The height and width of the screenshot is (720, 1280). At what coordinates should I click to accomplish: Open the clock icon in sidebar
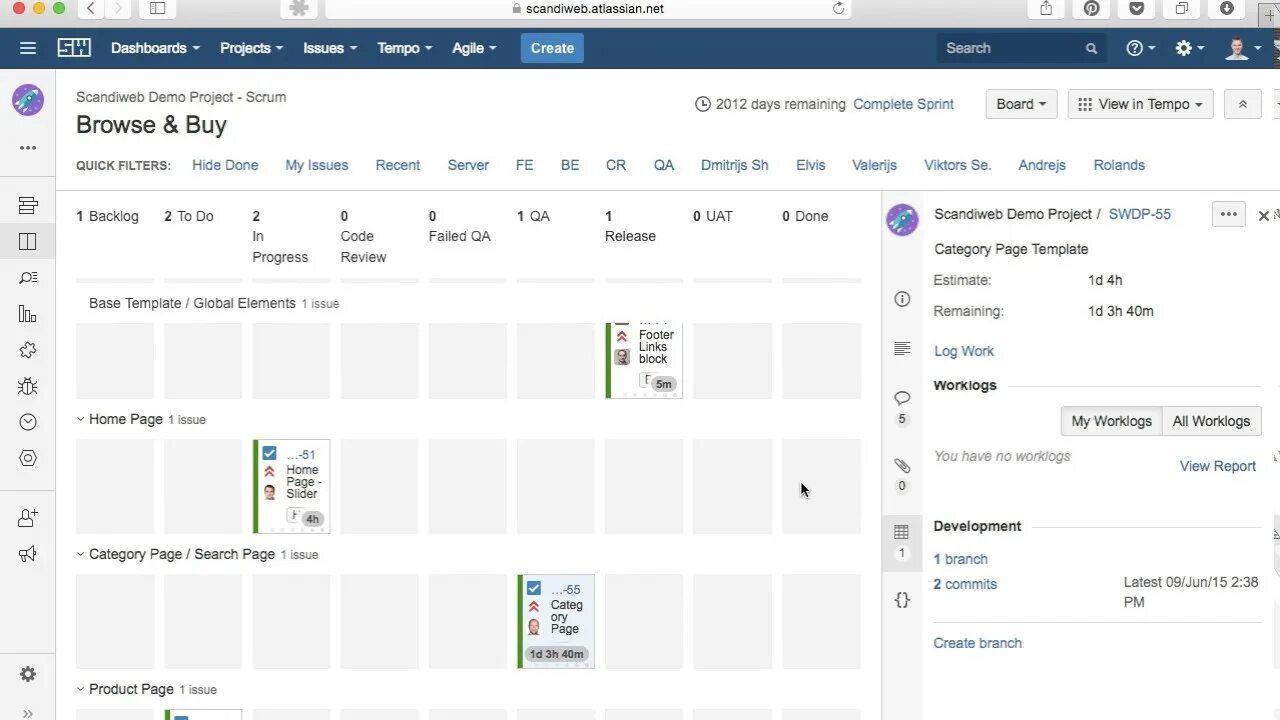pos(28,422)
